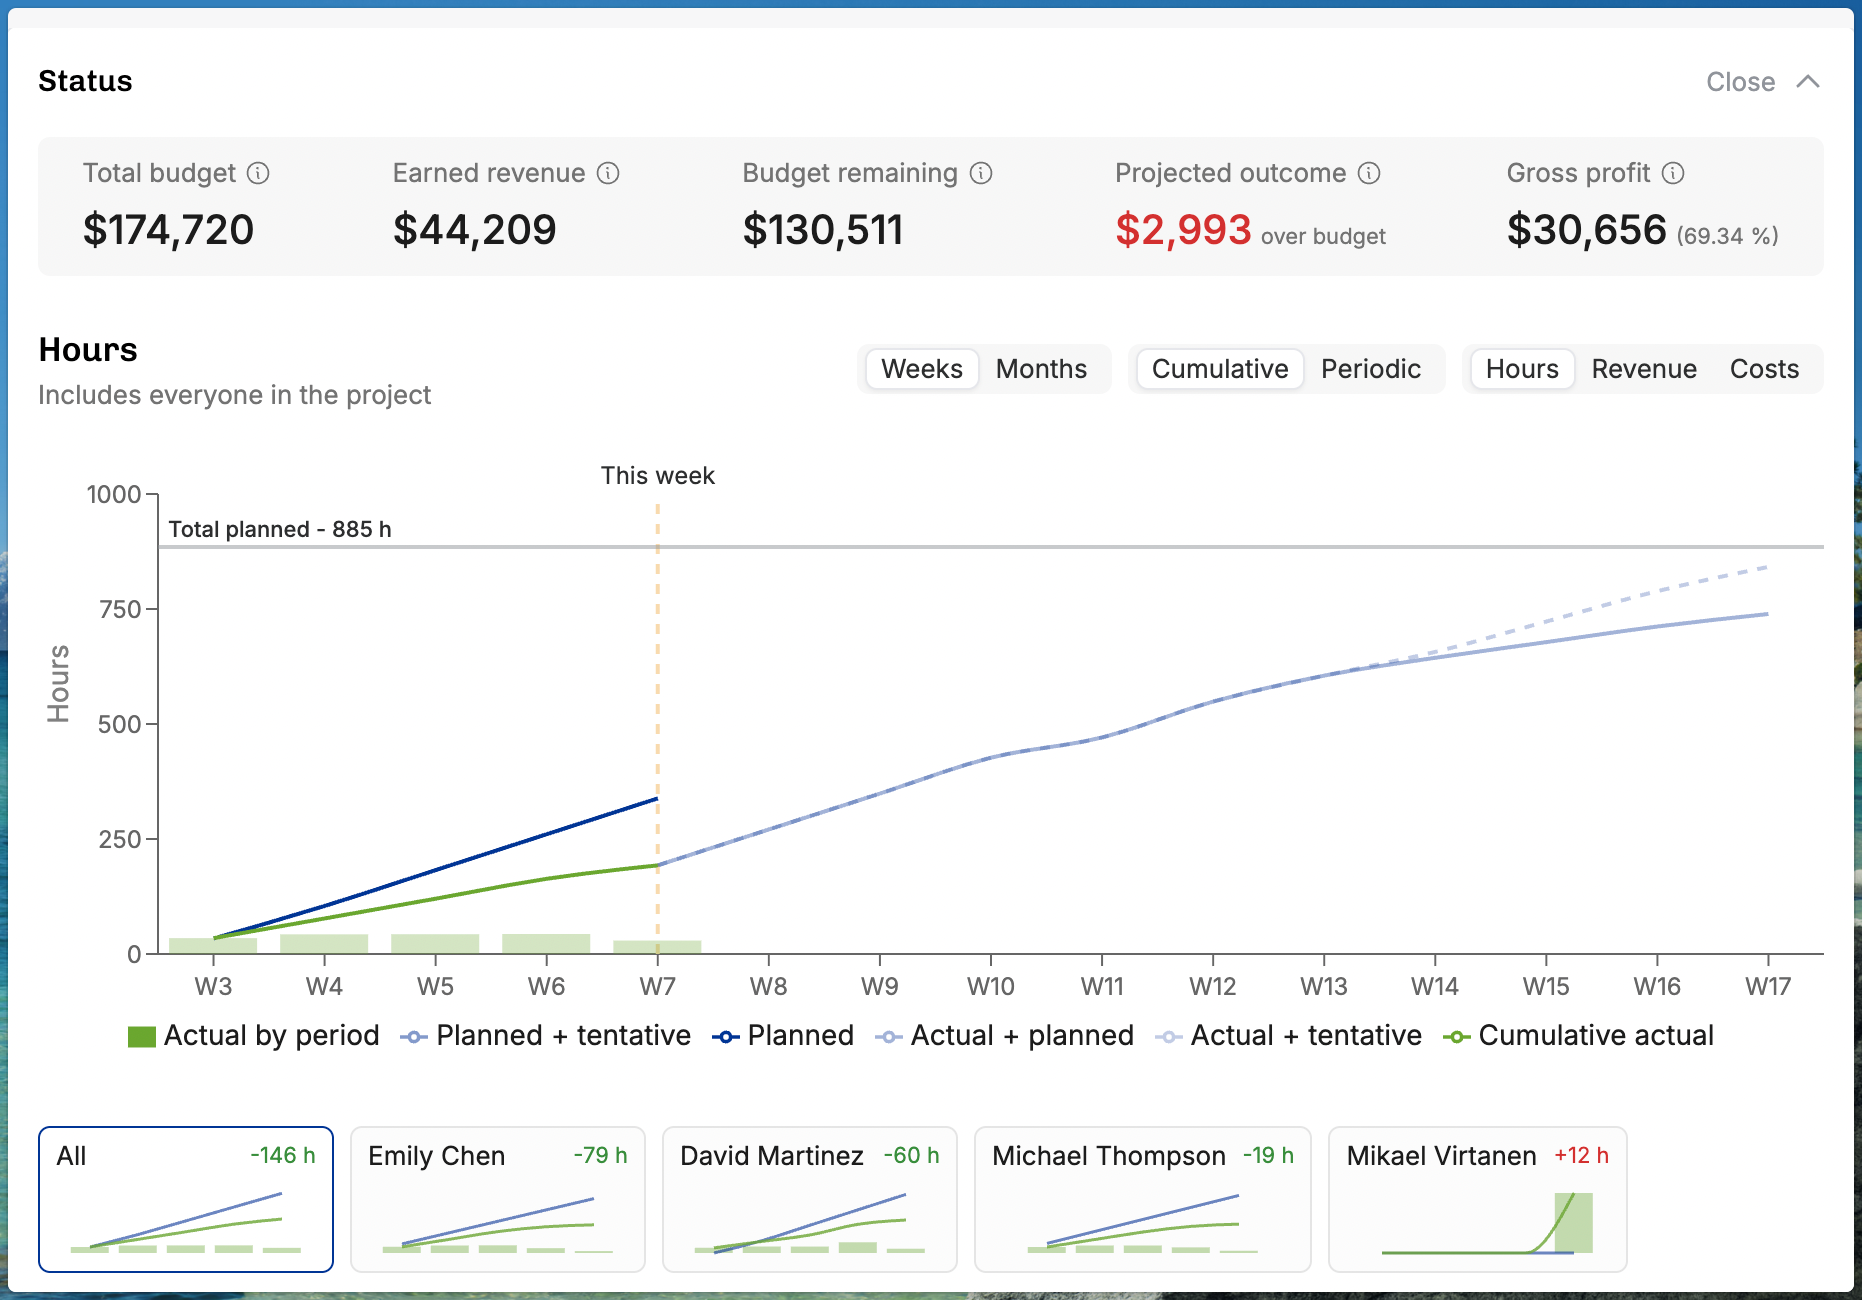The width and height of the screenshot is (1862, 1300).
Task: Select the Weeks view option
Action: click(922, 369)
